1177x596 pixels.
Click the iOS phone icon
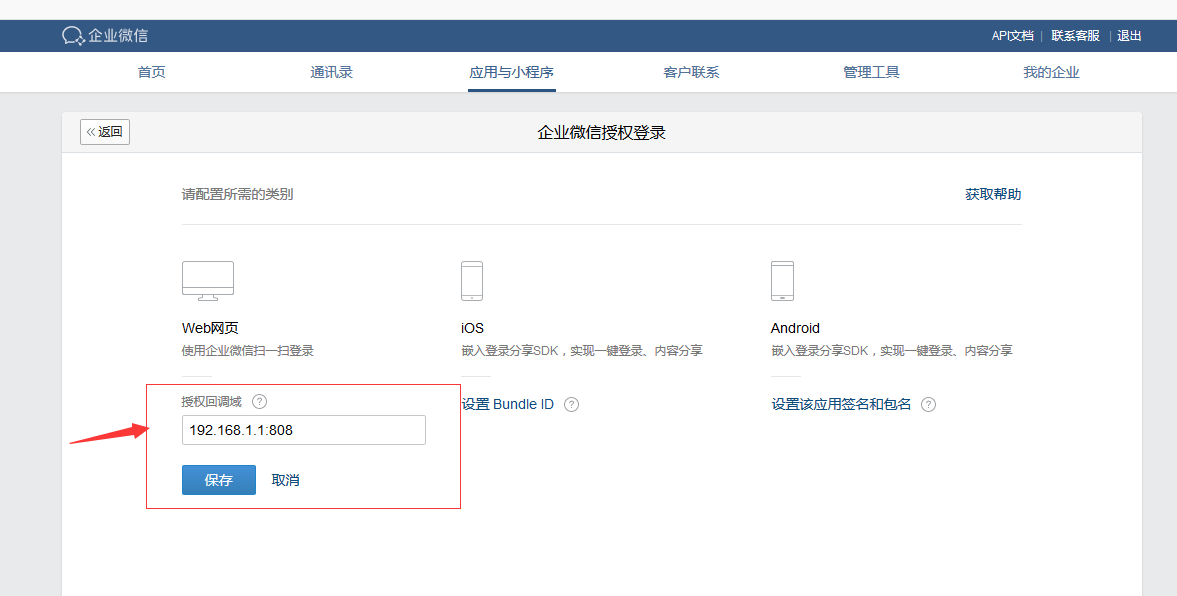[472, 281]
